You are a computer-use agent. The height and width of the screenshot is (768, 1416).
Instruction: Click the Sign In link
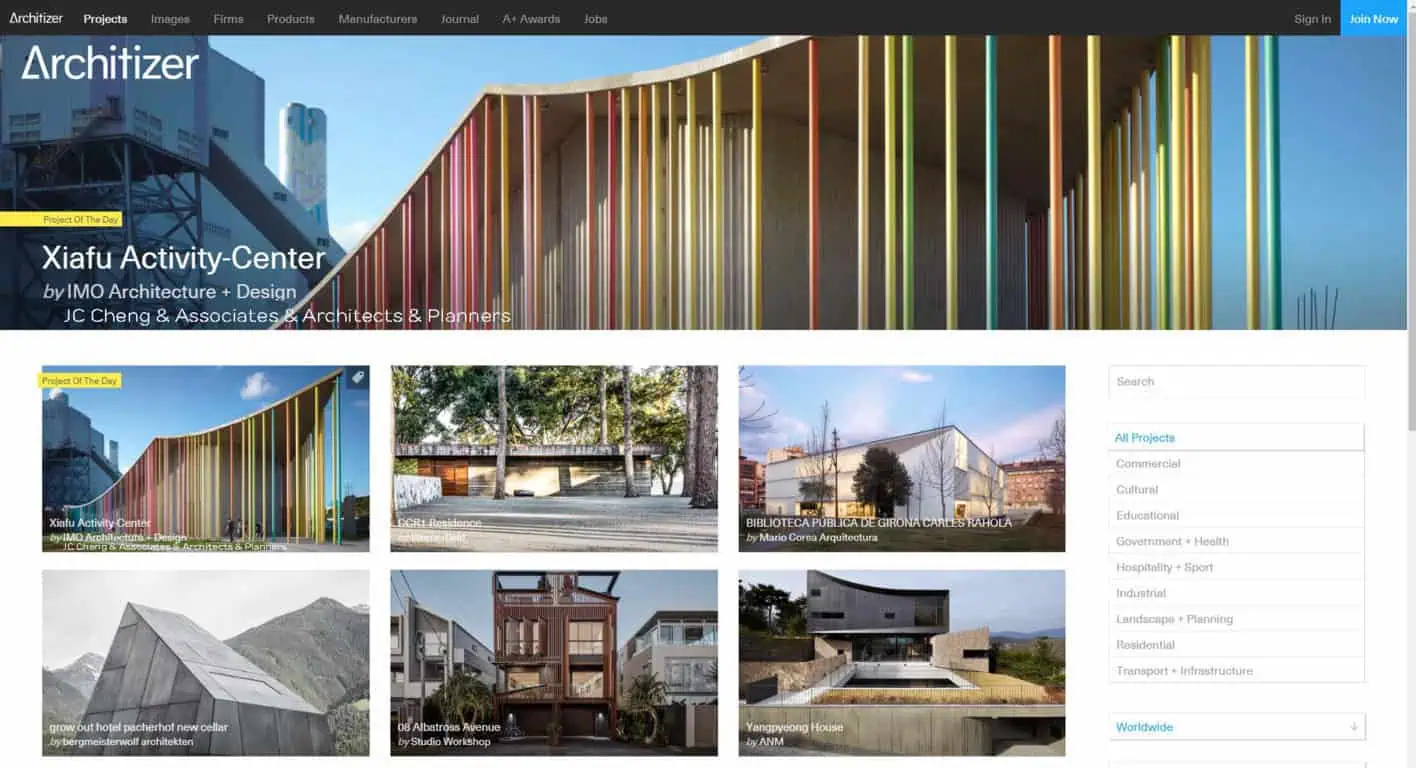coord(1312,19)
